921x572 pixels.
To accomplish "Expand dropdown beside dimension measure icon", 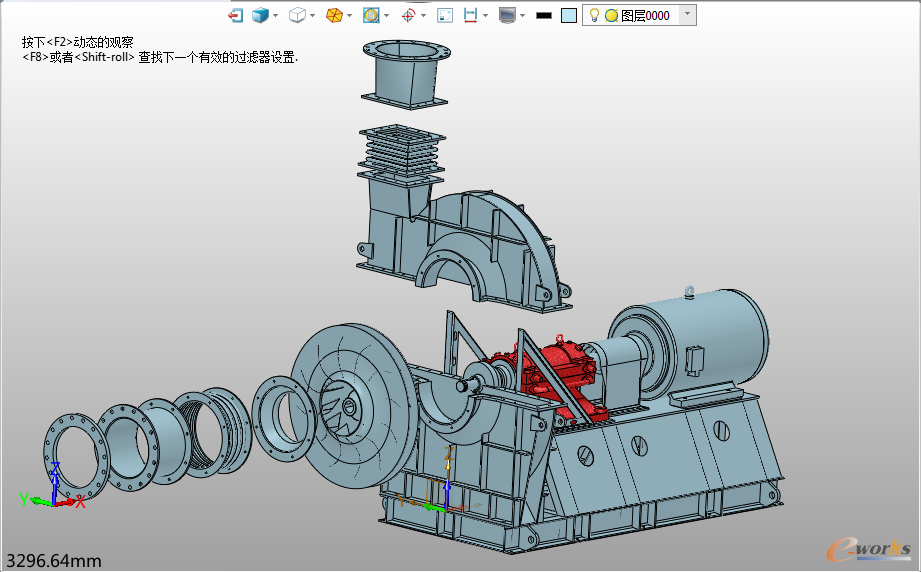I will pos(485,16).
